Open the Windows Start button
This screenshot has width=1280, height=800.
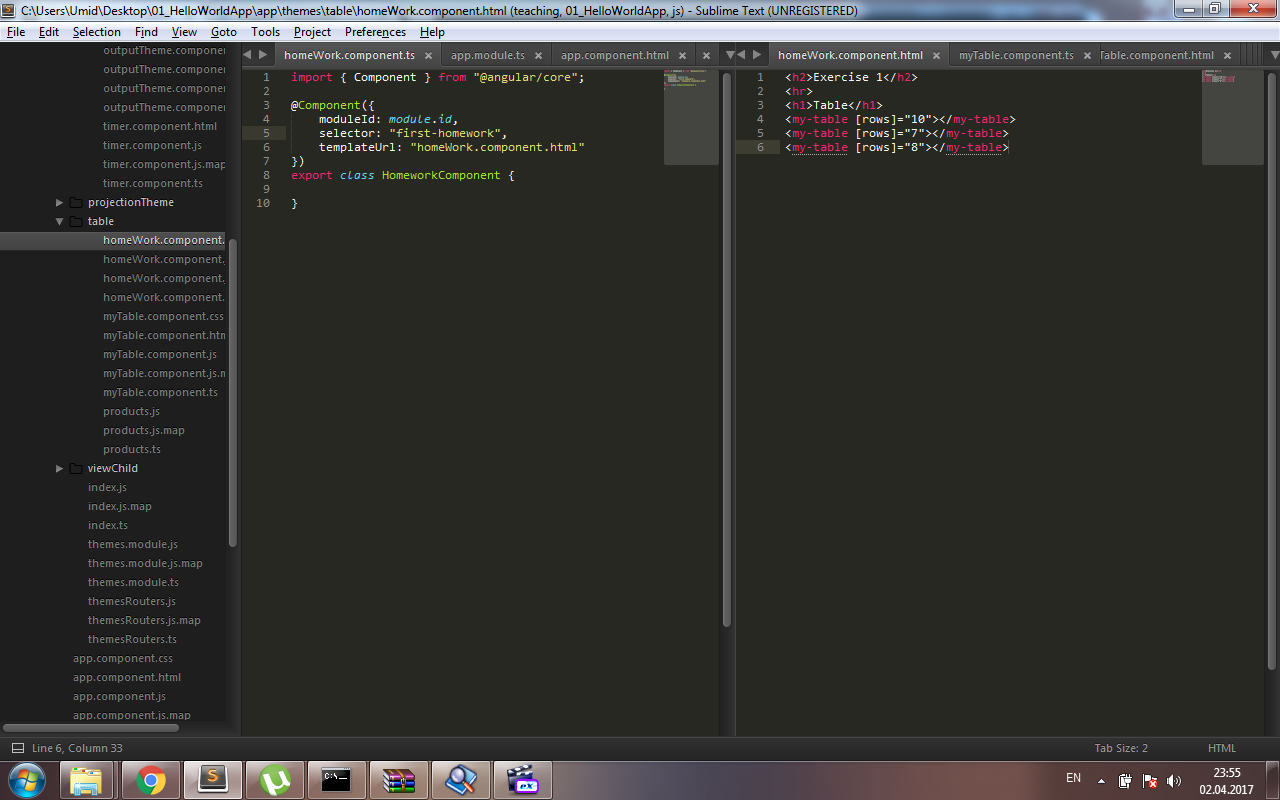26,780
